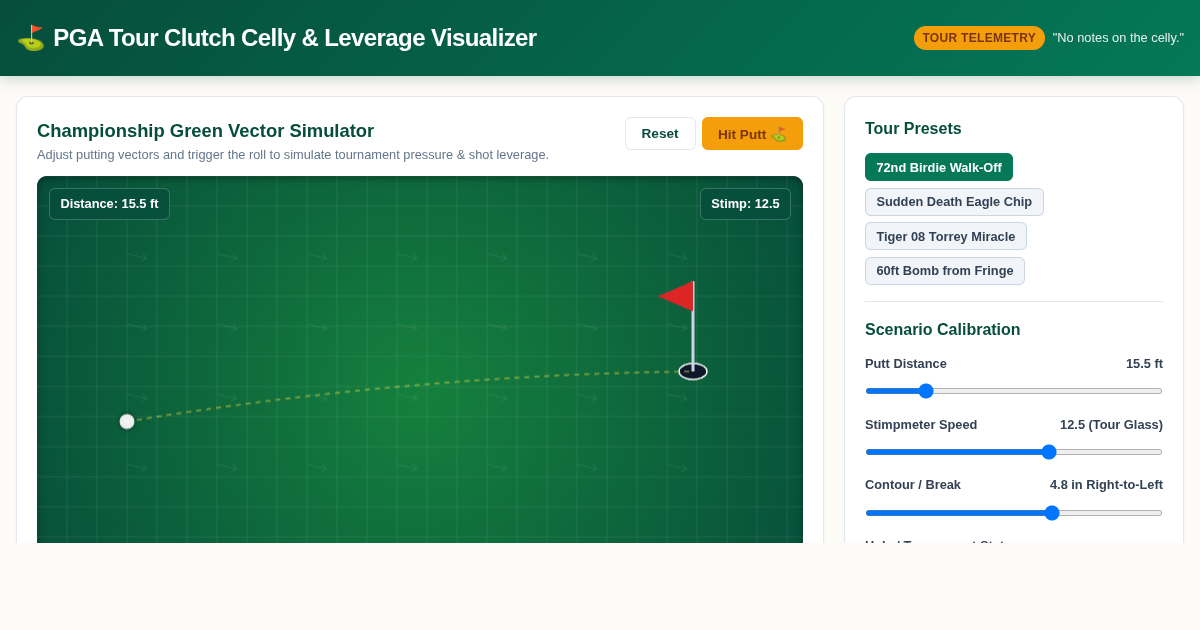The height and width of the screenshot is (630, 1200).
Task: Adjust the Stimpmeter Speed slider
Action: (x=1014, y=452)
